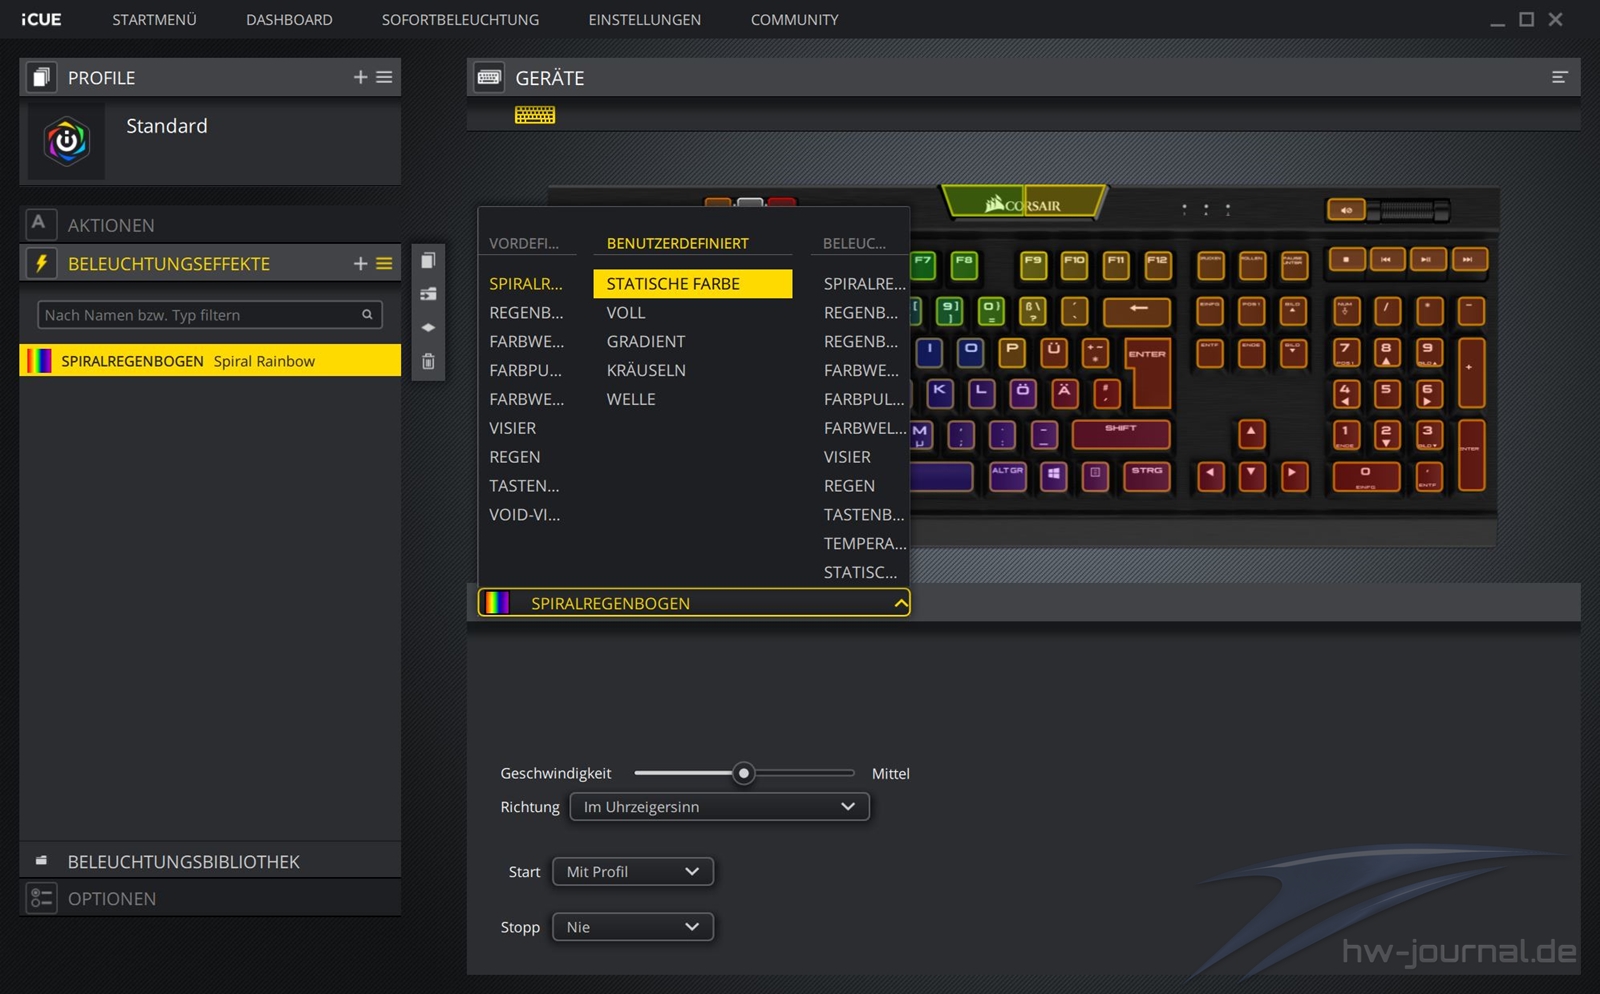
Task: Open the Dashboard tab
Action: pos(289,19)
